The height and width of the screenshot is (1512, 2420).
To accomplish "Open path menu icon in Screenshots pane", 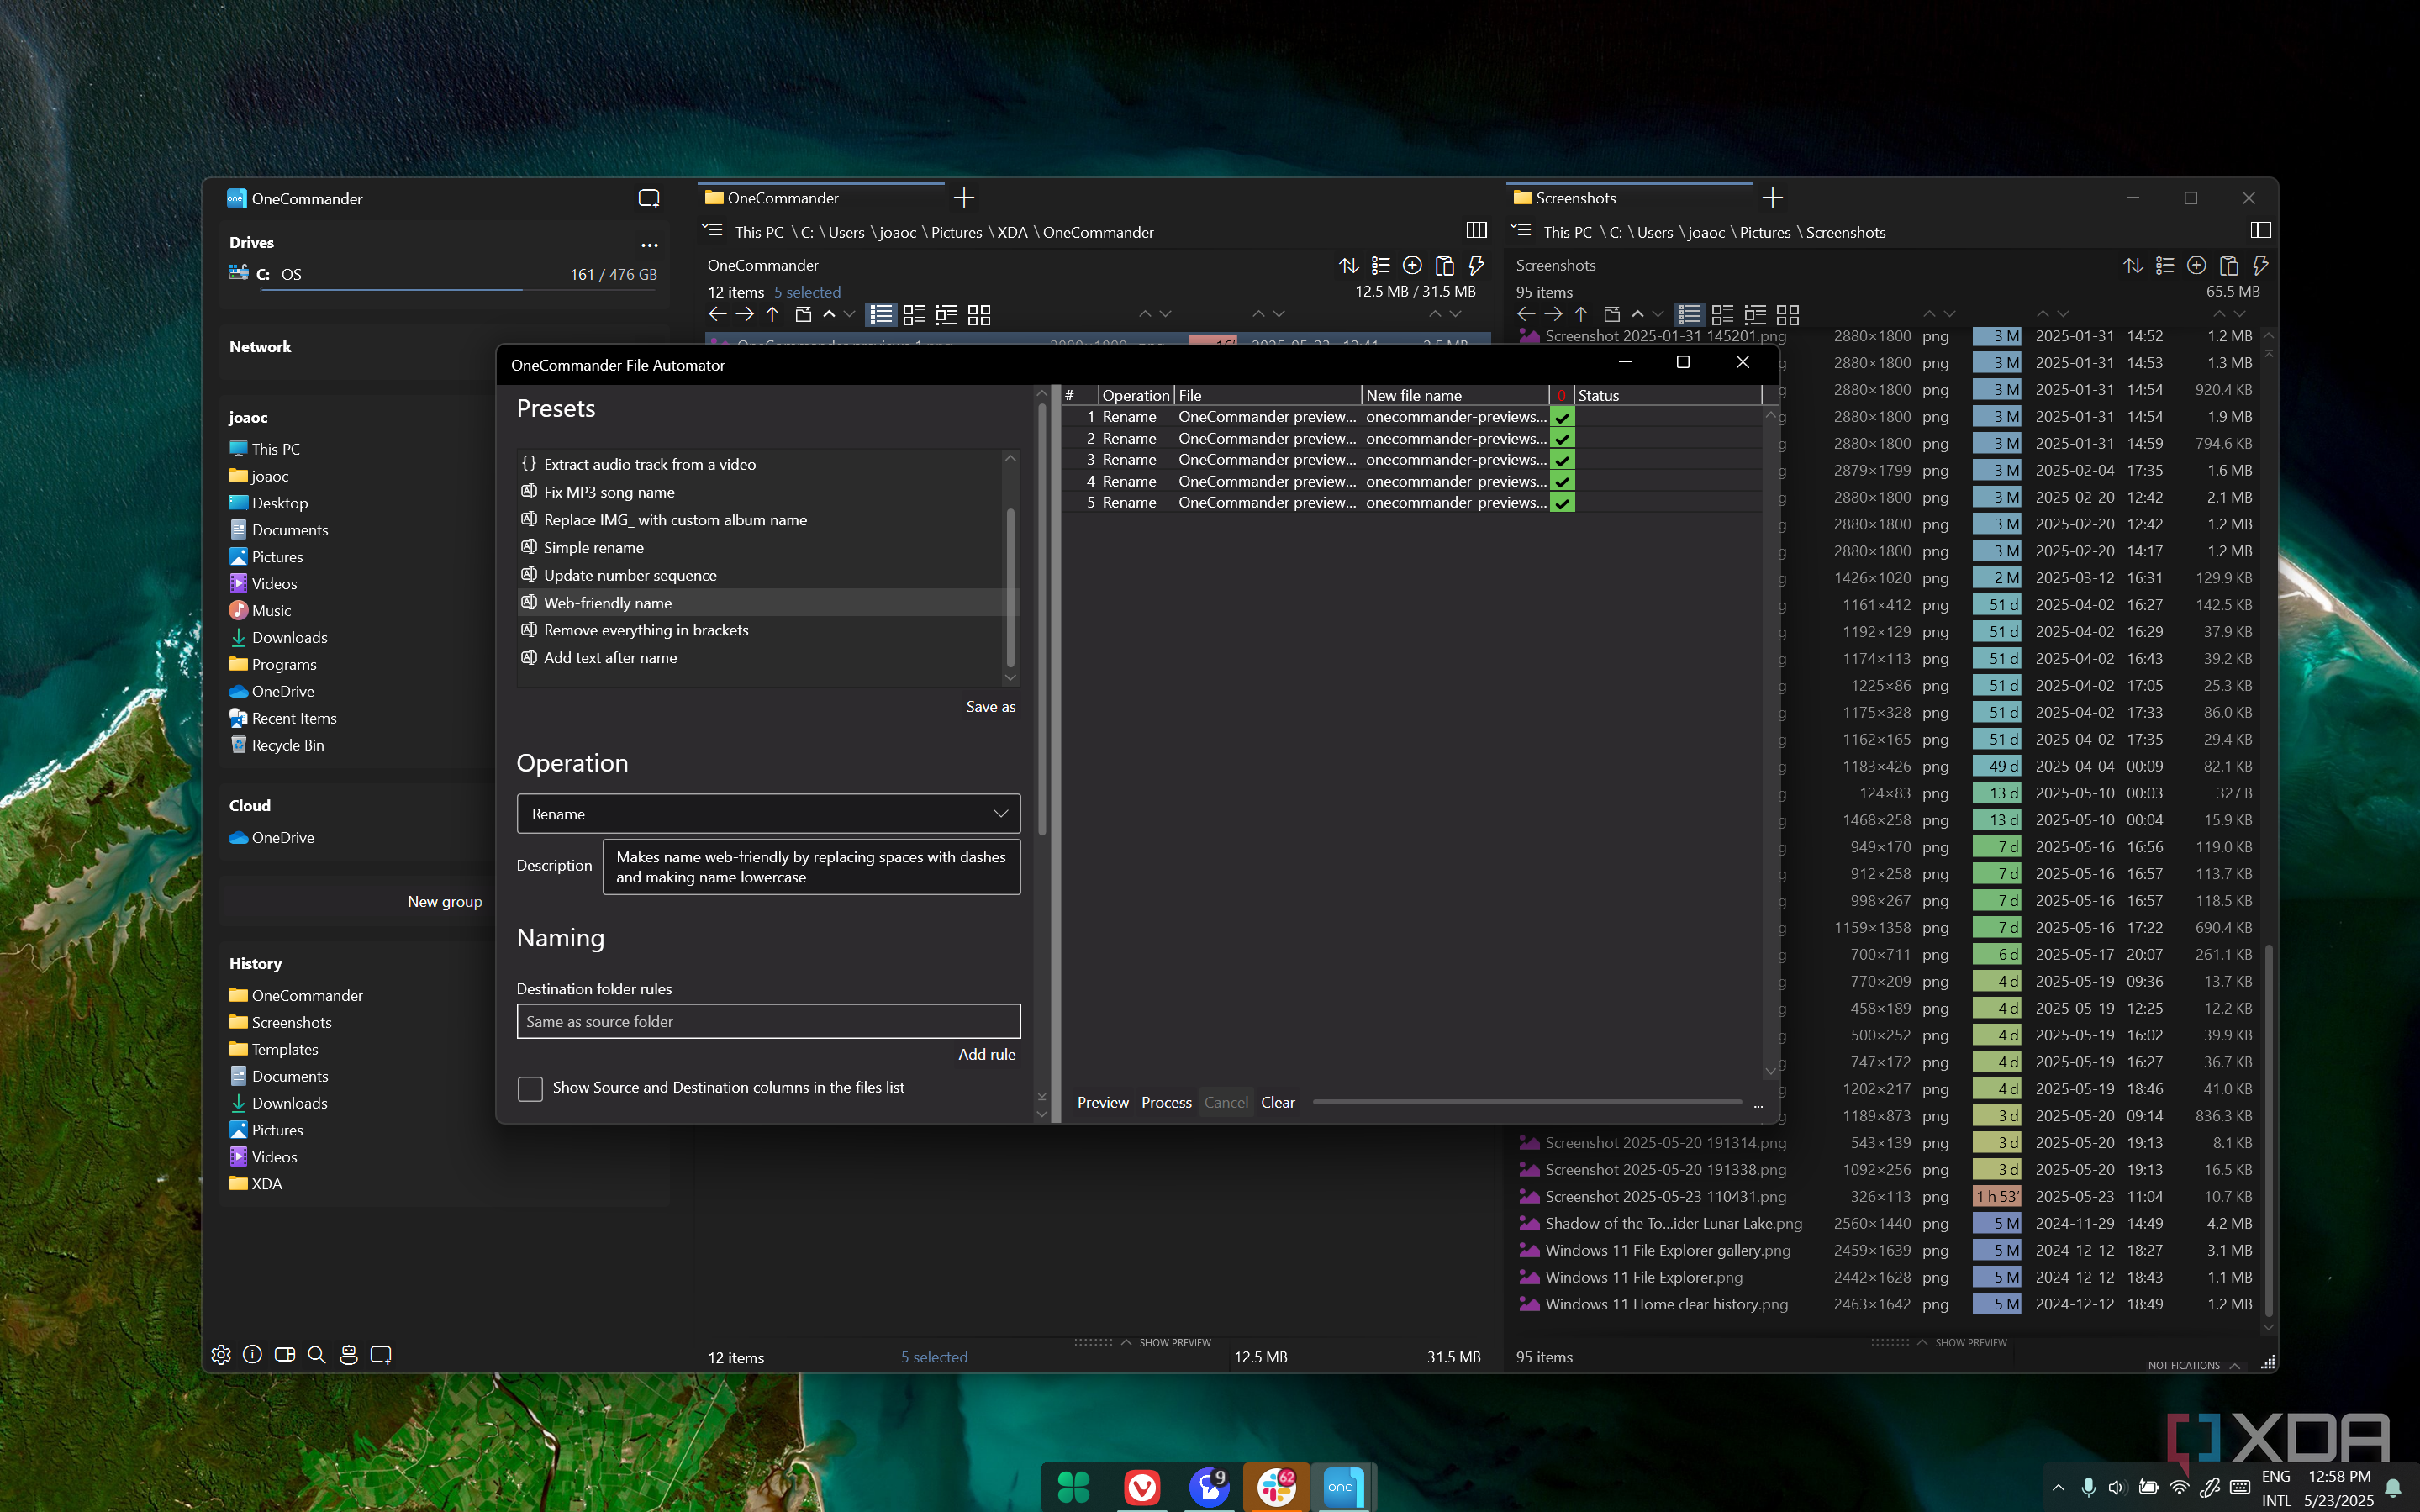I will [1520, 231].
